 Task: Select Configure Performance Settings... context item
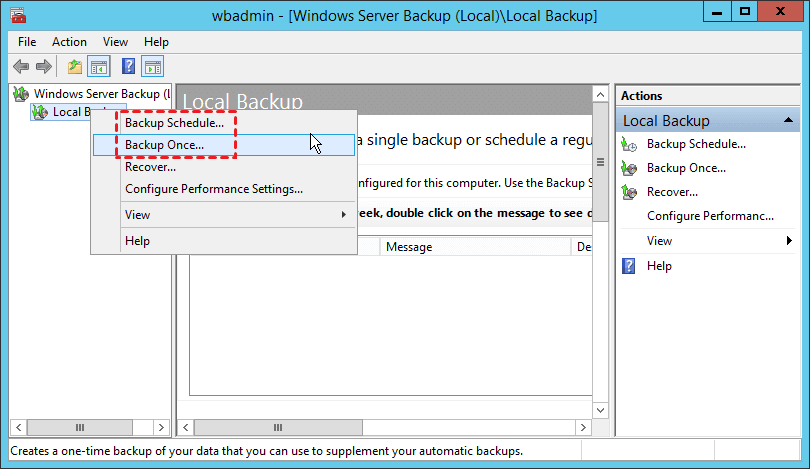pyautogui.click(x=224, y=189)
